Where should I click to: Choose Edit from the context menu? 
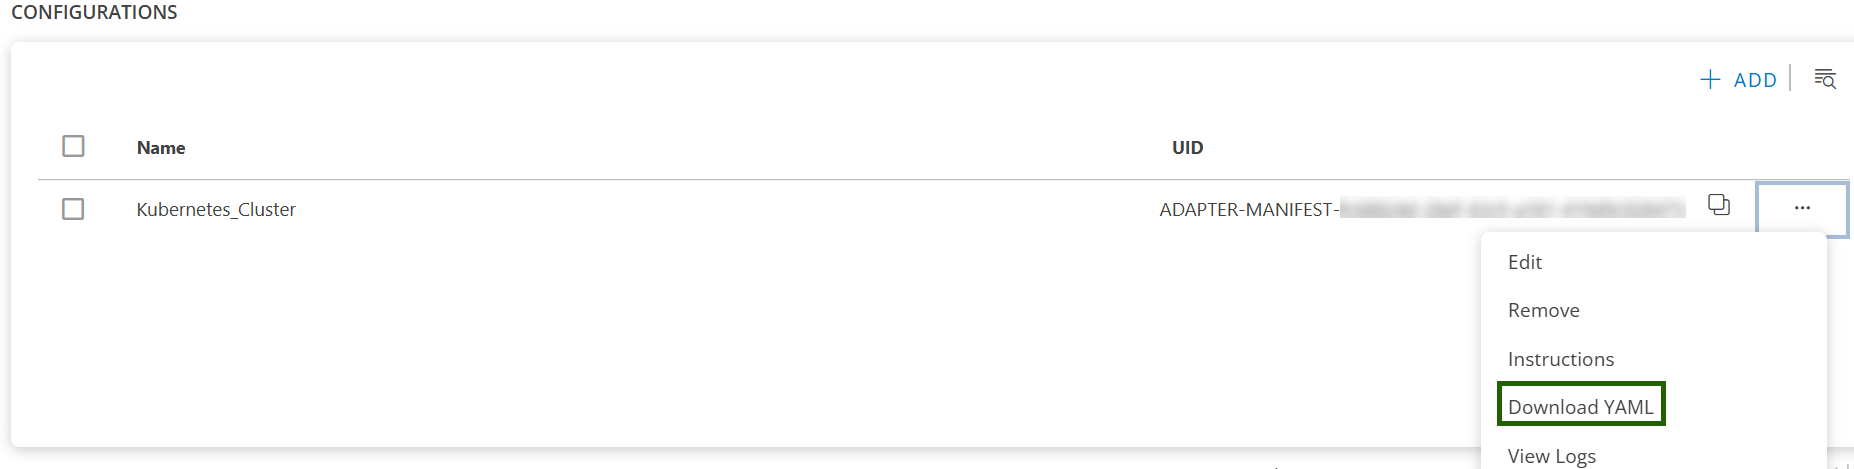tap(1525, 262)
